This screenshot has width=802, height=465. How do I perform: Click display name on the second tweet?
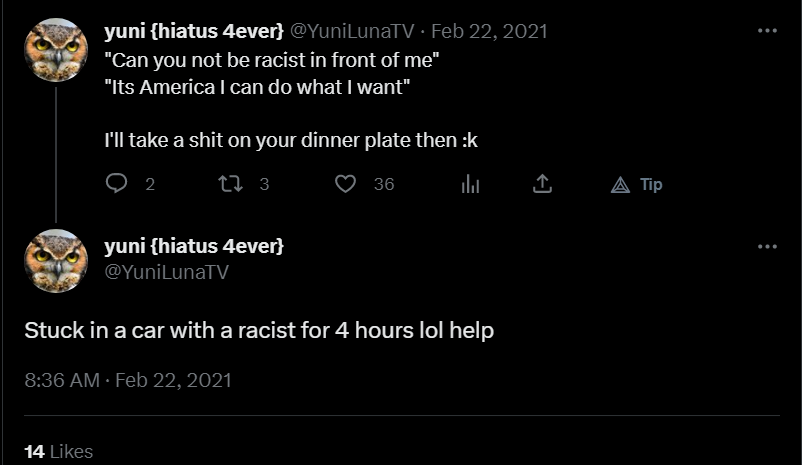click(x=194, y=246)
